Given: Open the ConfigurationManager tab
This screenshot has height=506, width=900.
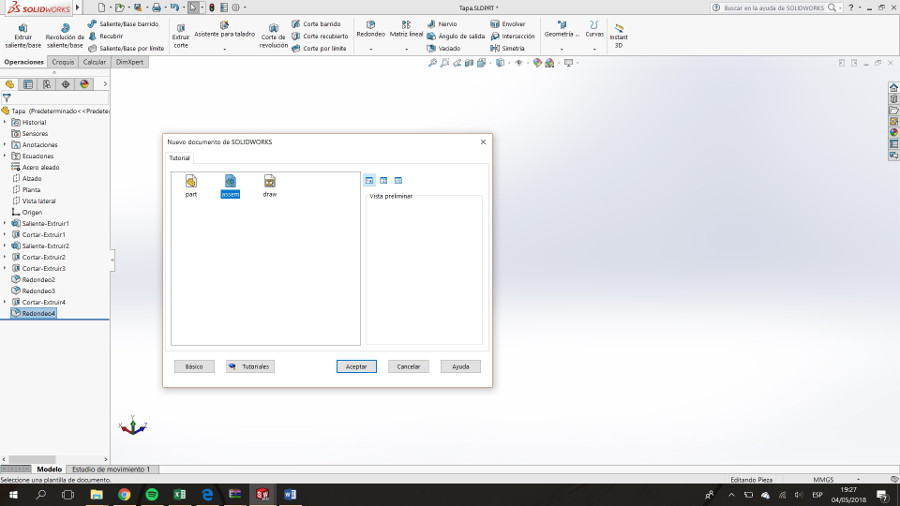Looking at the screenshot, I should (x=47, y=84).
